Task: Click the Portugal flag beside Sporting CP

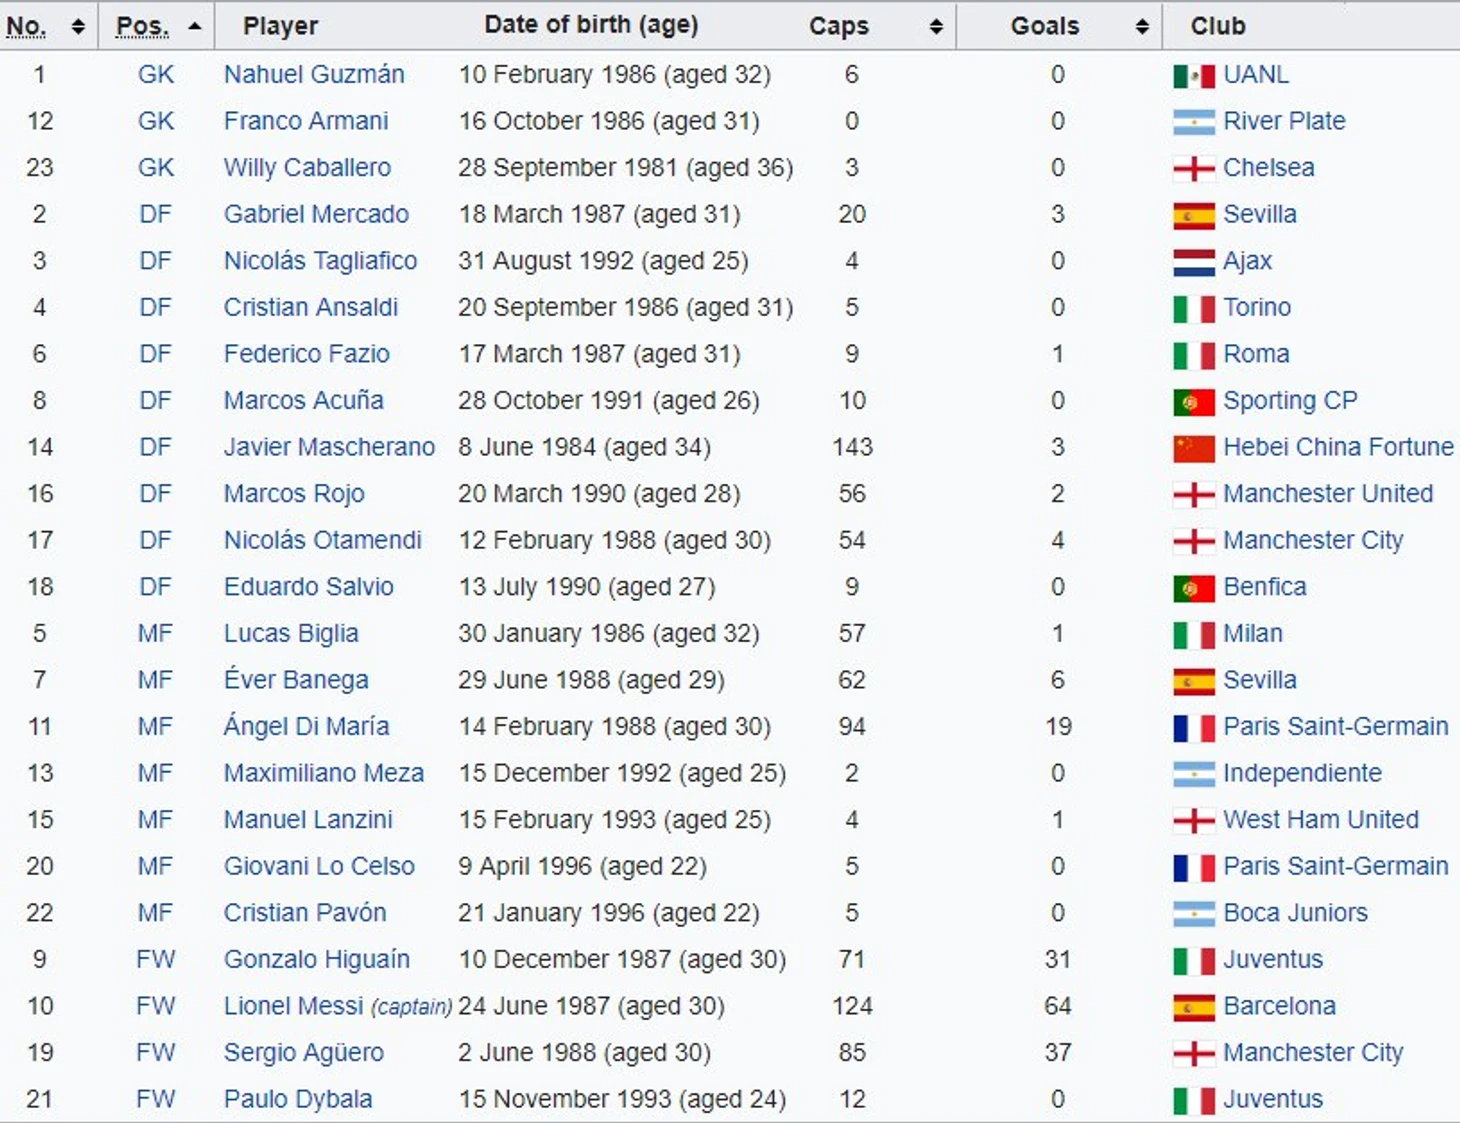Action: coord(1193,402)
